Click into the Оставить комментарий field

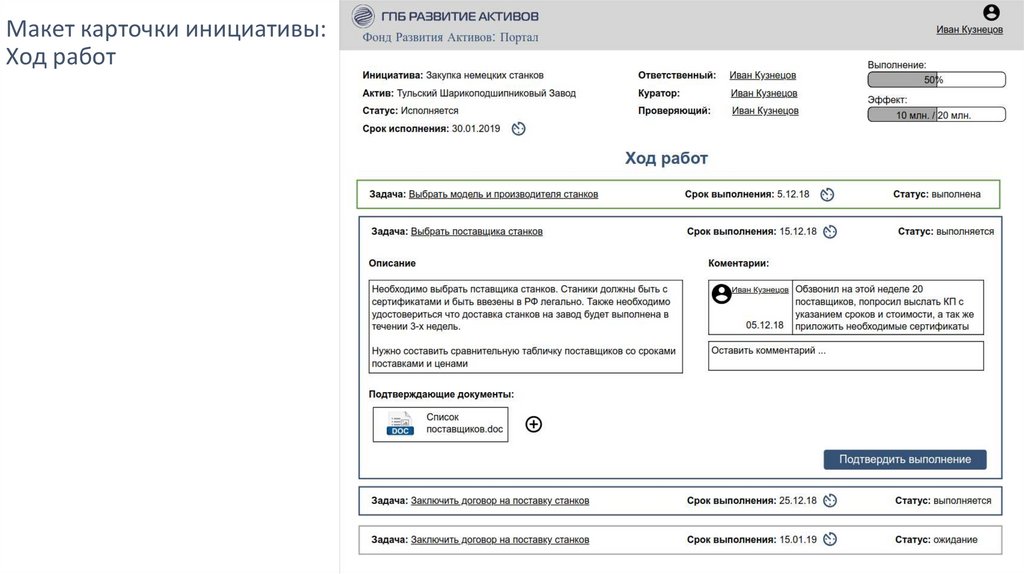coord(846,356)
